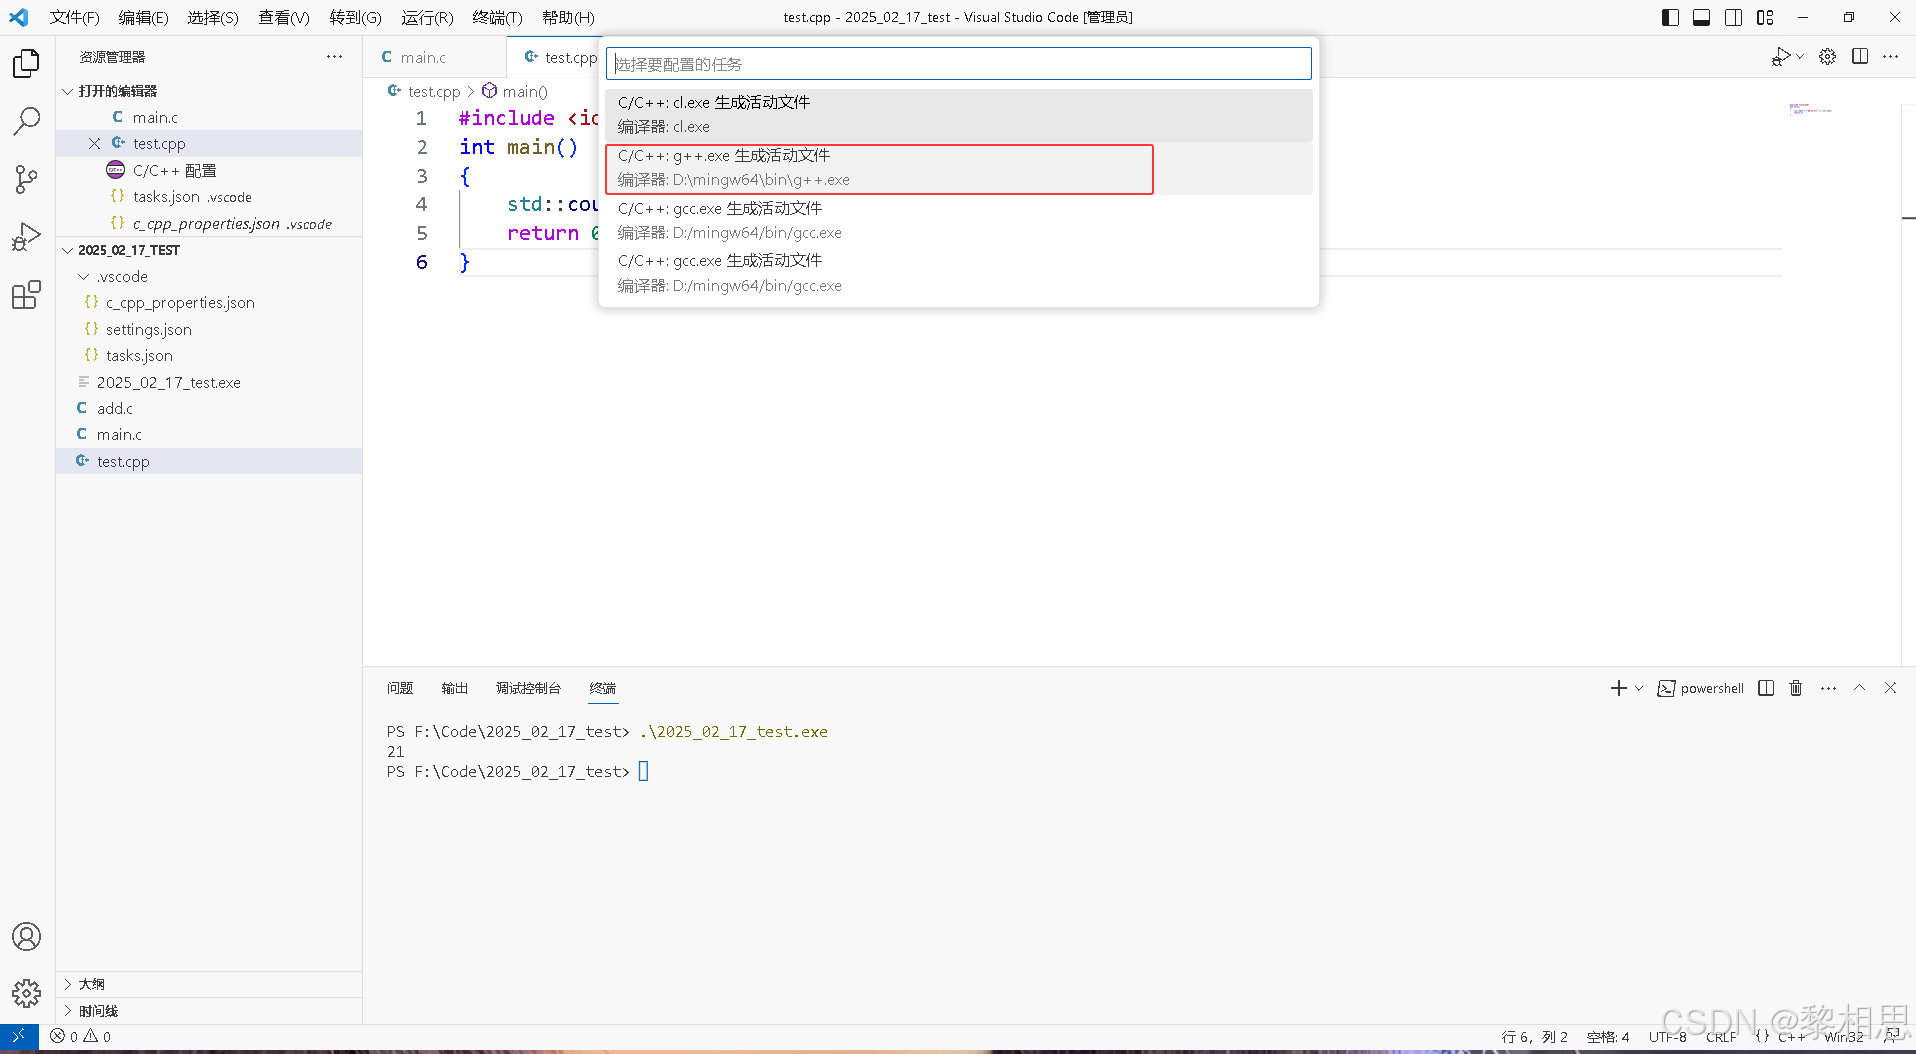Close the terminal panel
The height and width of the screenshot is (1054, 1916).
point(1890,688)
